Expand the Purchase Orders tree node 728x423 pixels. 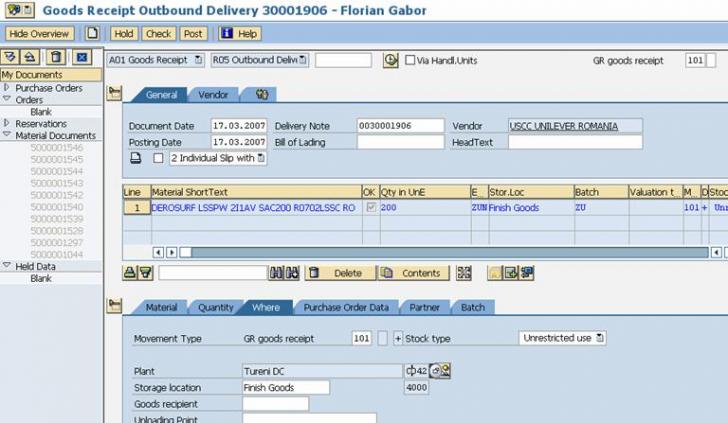click(7, 88)
